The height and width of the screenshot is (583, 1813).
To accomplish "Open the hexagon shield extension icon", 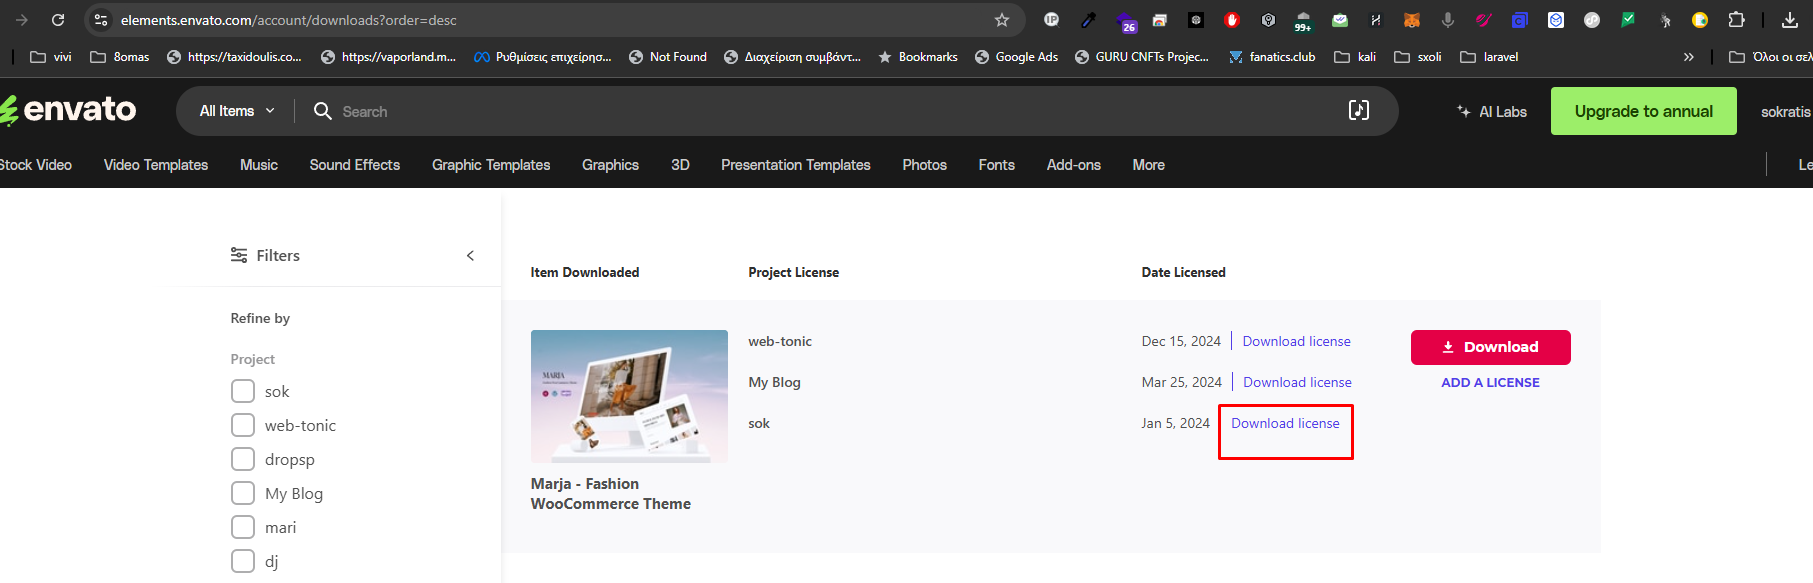I will 1268,20.
